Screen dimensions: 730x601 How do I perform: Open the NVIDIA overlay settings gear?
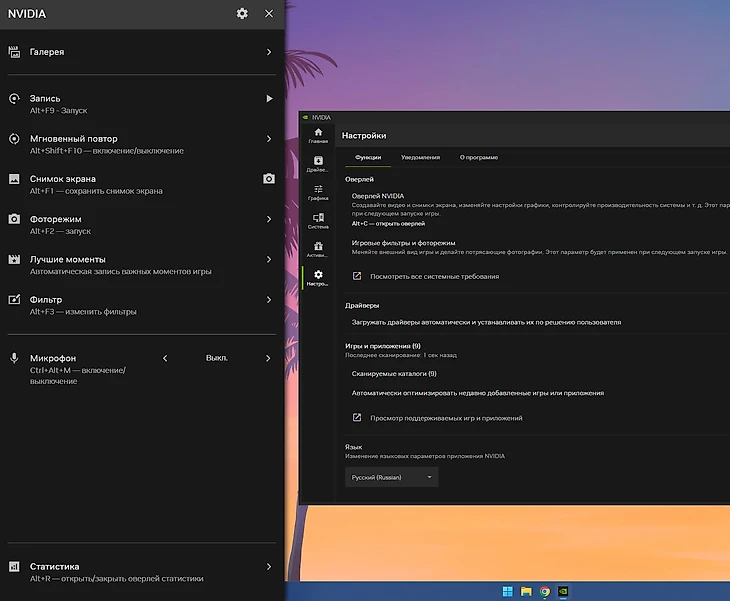pos(242,13)
